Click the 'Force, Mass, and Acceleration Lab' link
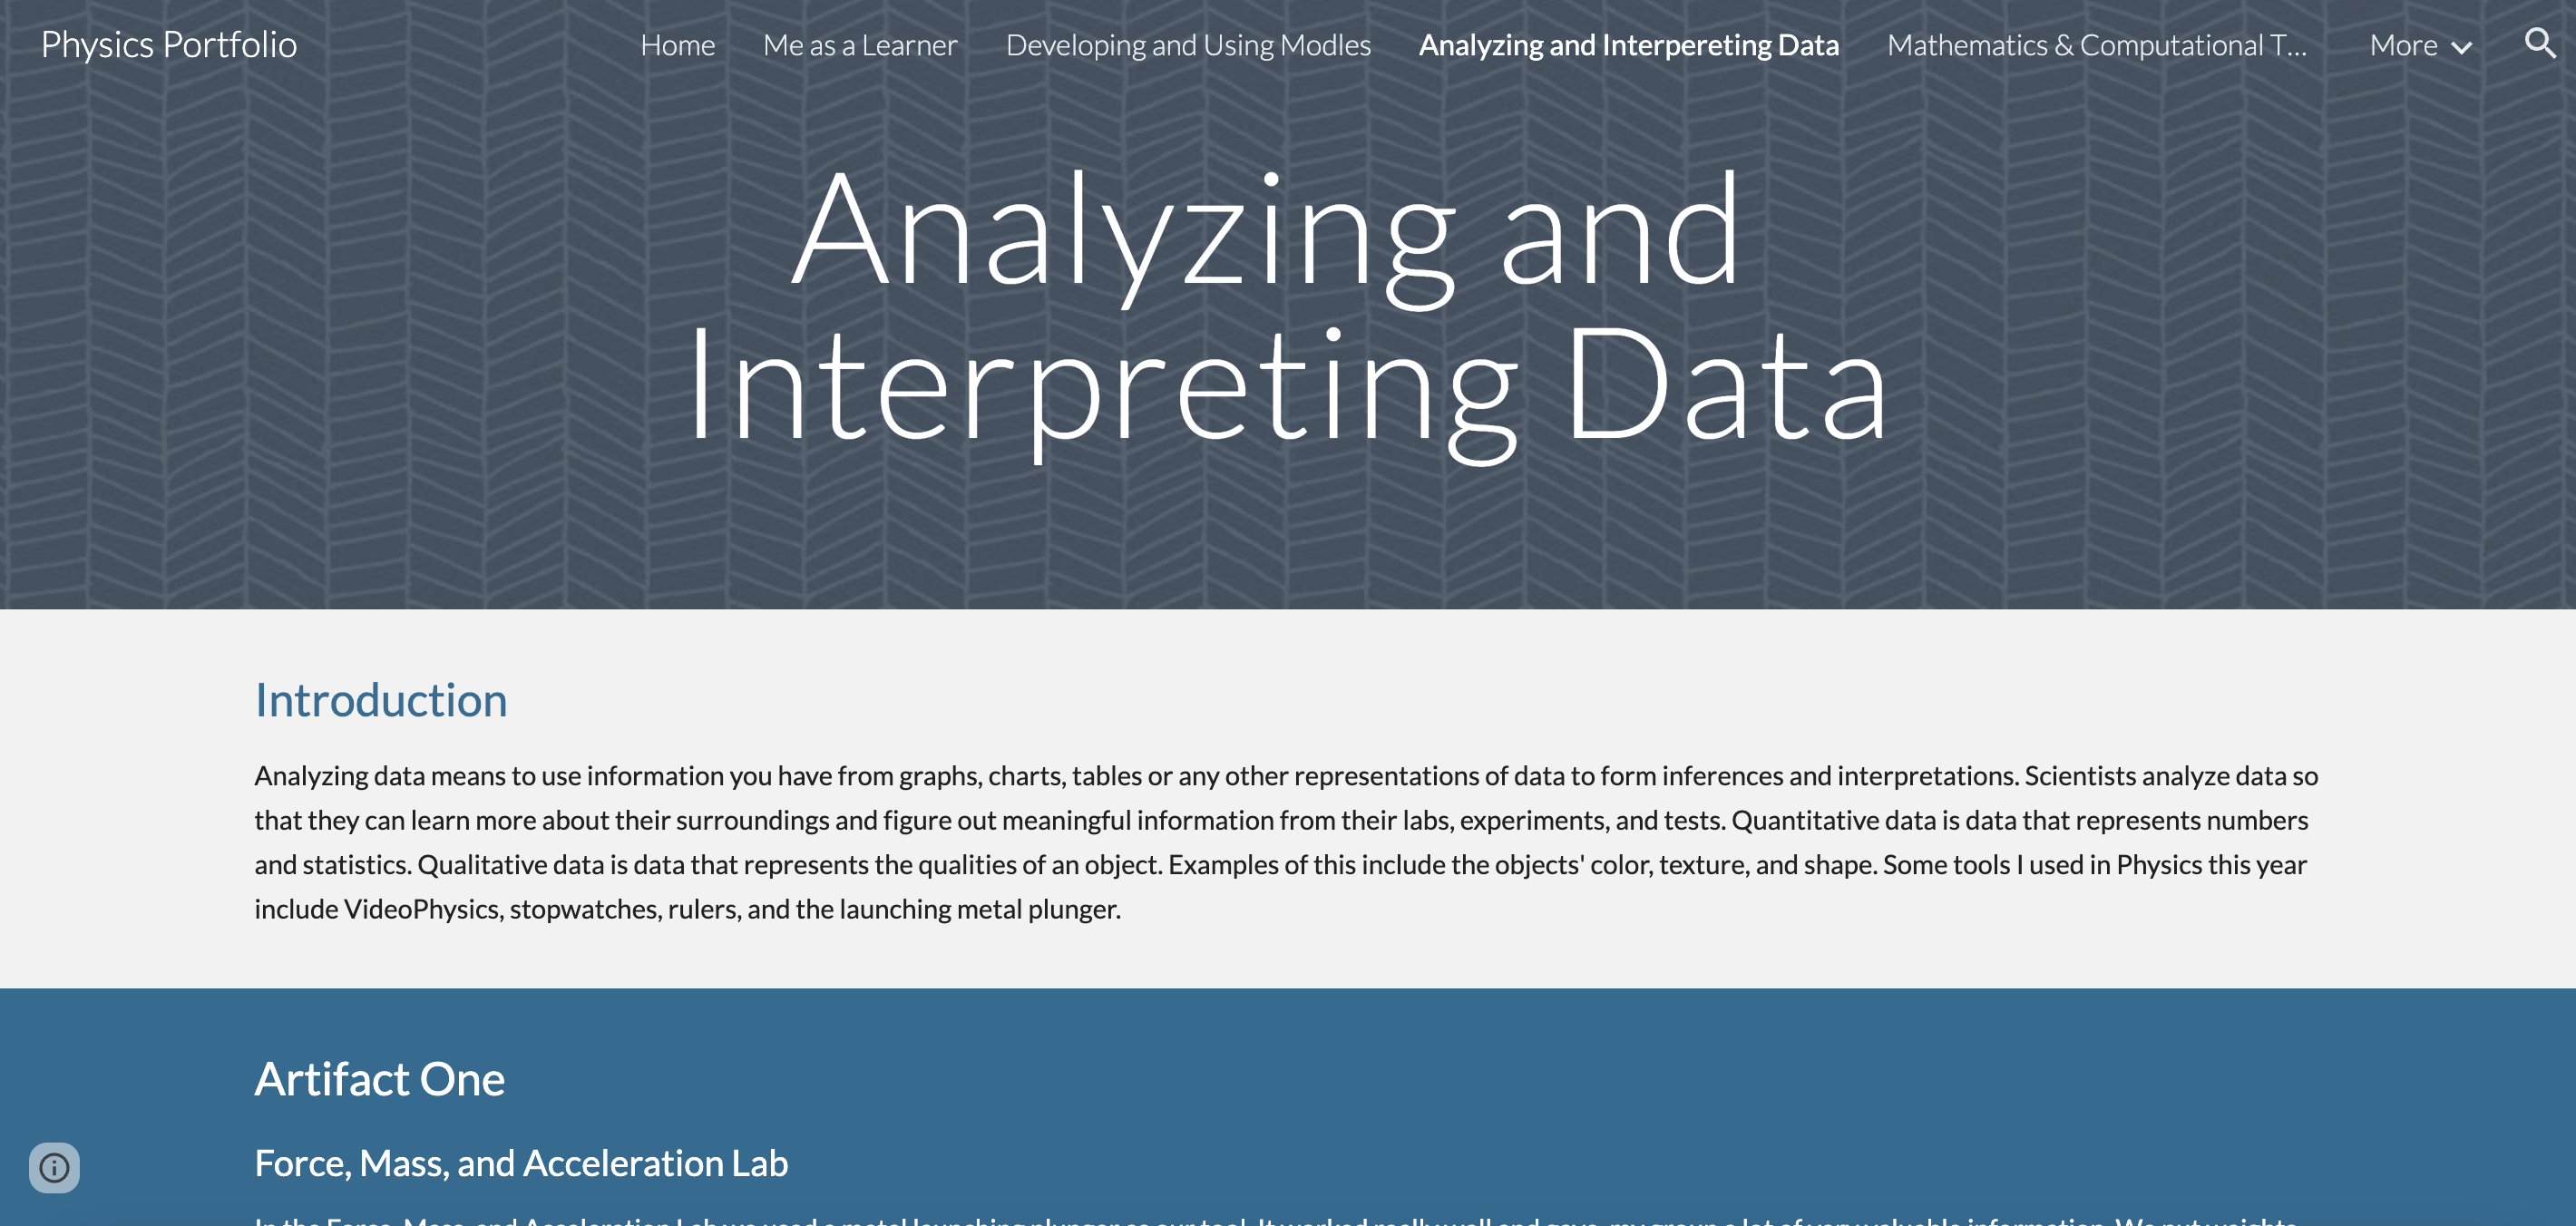This screenshot has width=2576, height=1226. point(521,1162)
